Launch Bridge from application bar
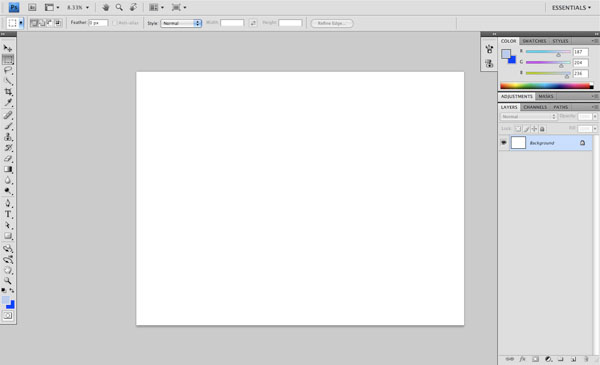This screenshot has width=600, height=365. point(32,7)
